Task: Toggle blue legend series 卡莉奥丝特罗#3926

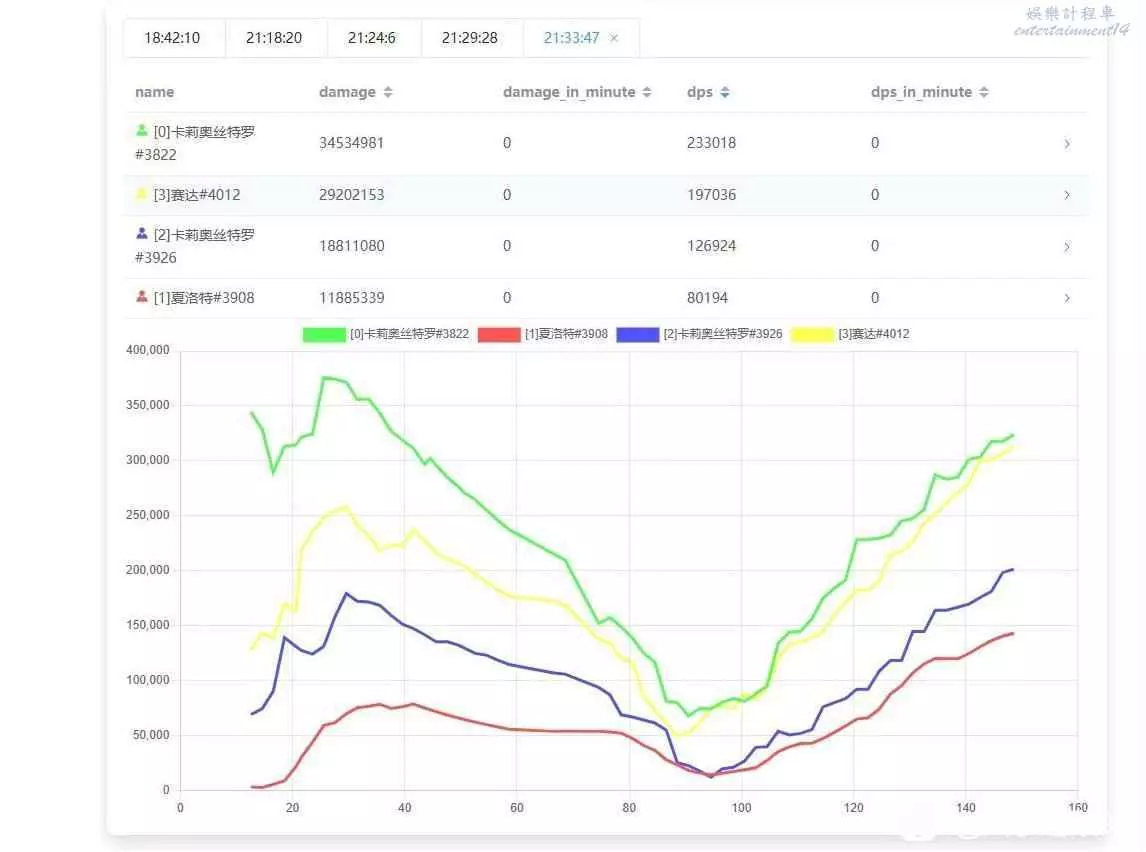Action: click(637, 335)
